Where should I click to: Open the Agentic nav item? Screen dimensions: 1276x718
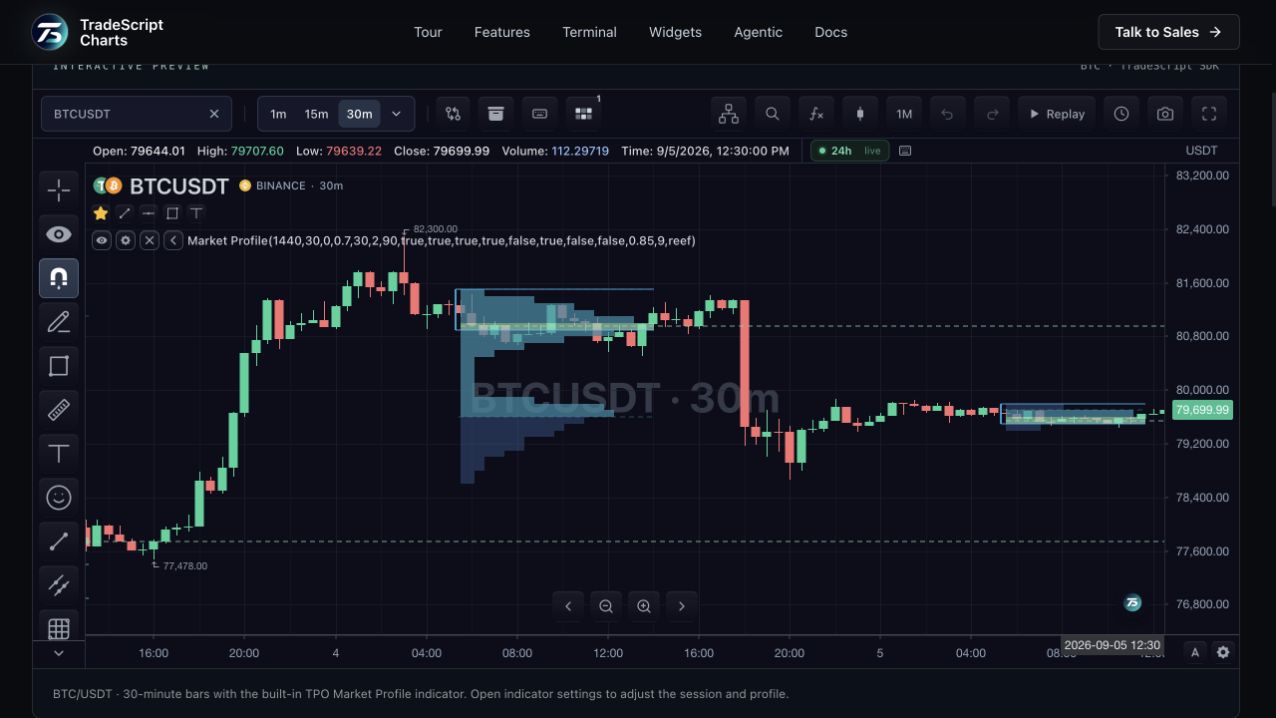(758, 32)
